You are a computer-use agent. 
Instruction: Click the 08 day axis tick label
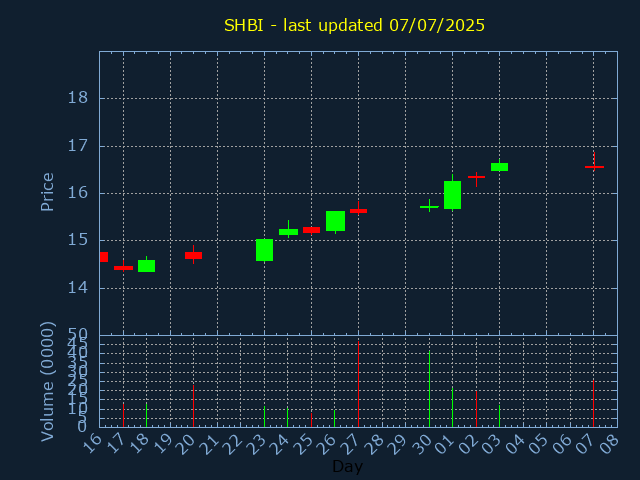610,443
